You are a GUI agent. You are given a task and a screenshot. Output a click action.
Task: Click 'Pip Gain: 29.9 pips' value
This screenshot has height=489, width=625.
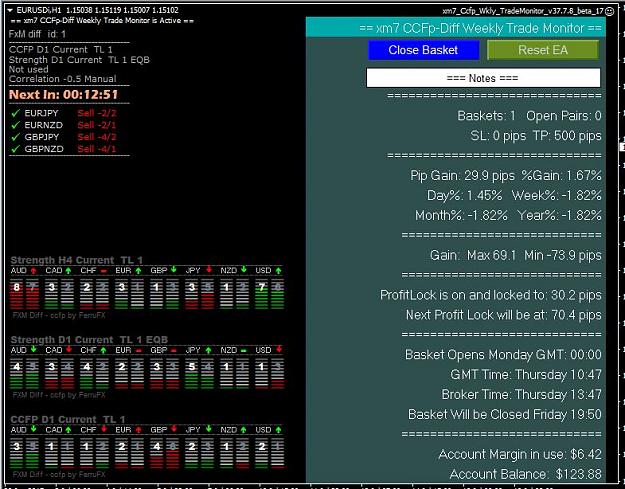[x=462, y=176]
